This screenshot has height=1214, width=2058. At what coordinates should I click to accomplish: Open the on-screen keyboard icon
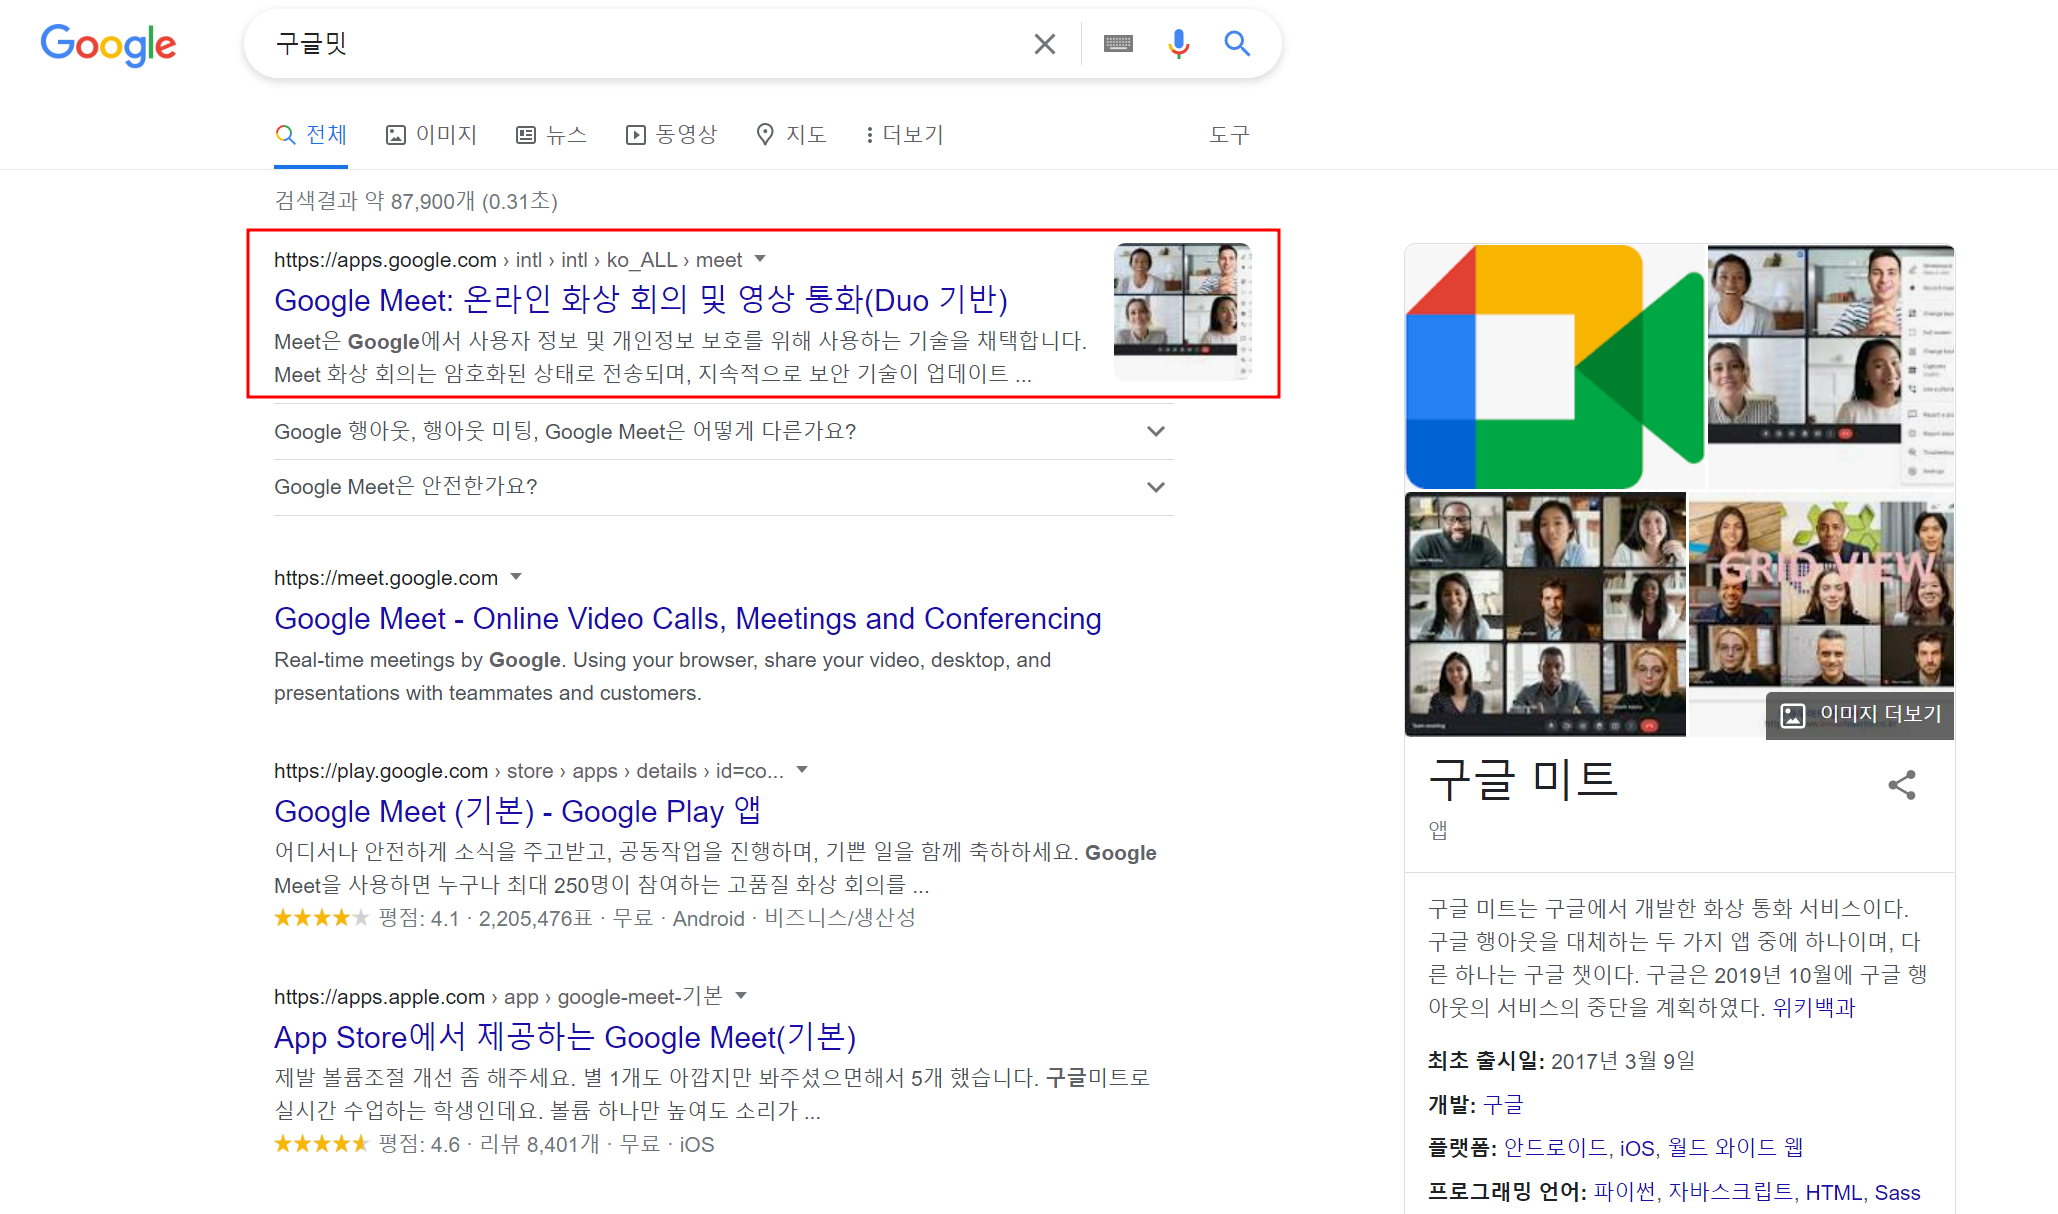(1118, 44)
